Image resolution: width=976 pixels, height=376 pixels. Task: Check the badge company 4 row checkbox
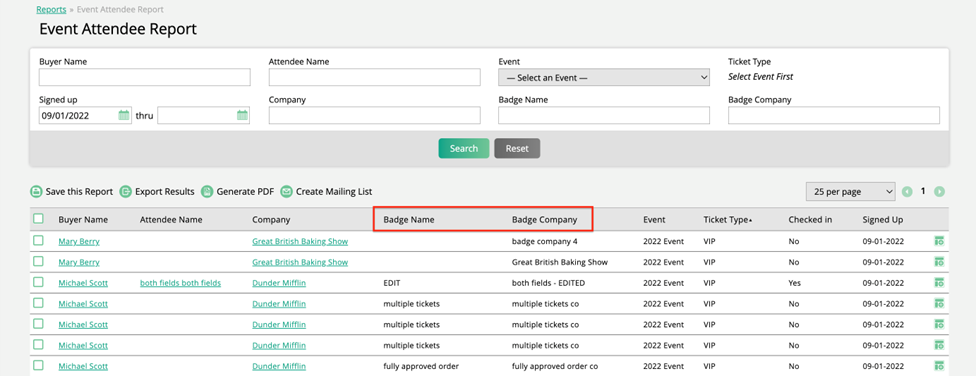click(x=39, y=240)
